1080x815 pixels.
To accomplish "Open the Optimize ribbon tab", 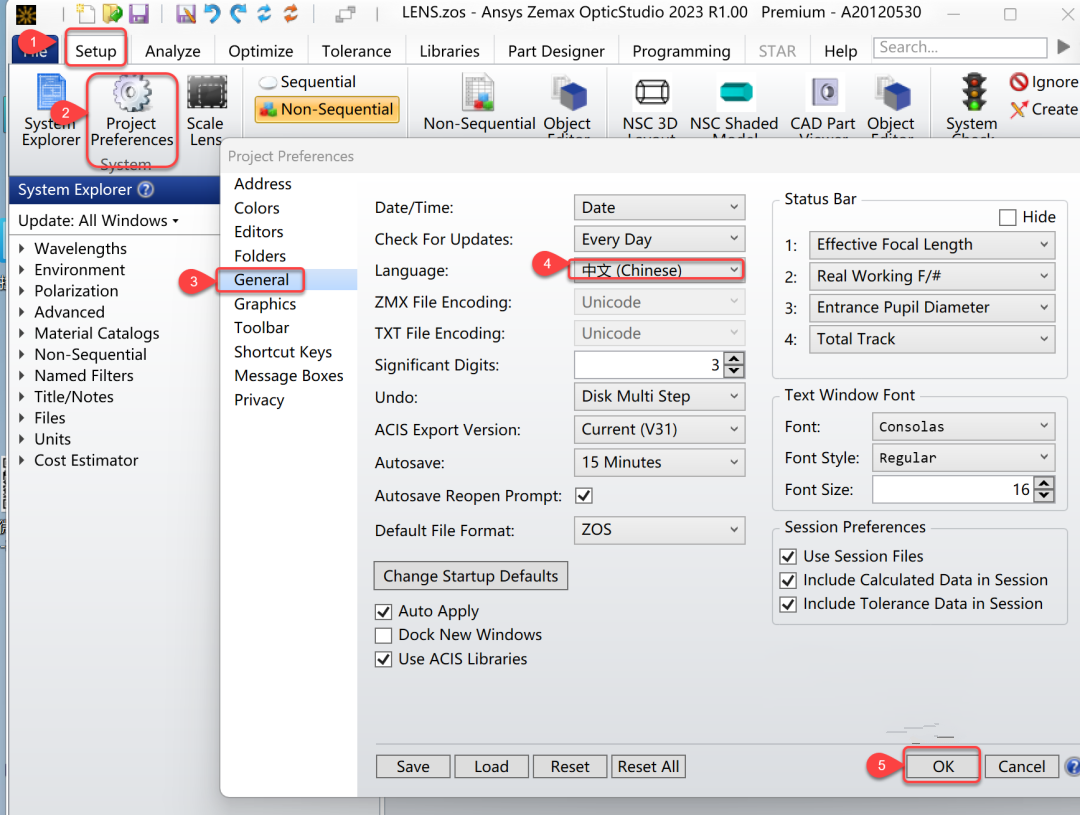I will coord(261,51).
